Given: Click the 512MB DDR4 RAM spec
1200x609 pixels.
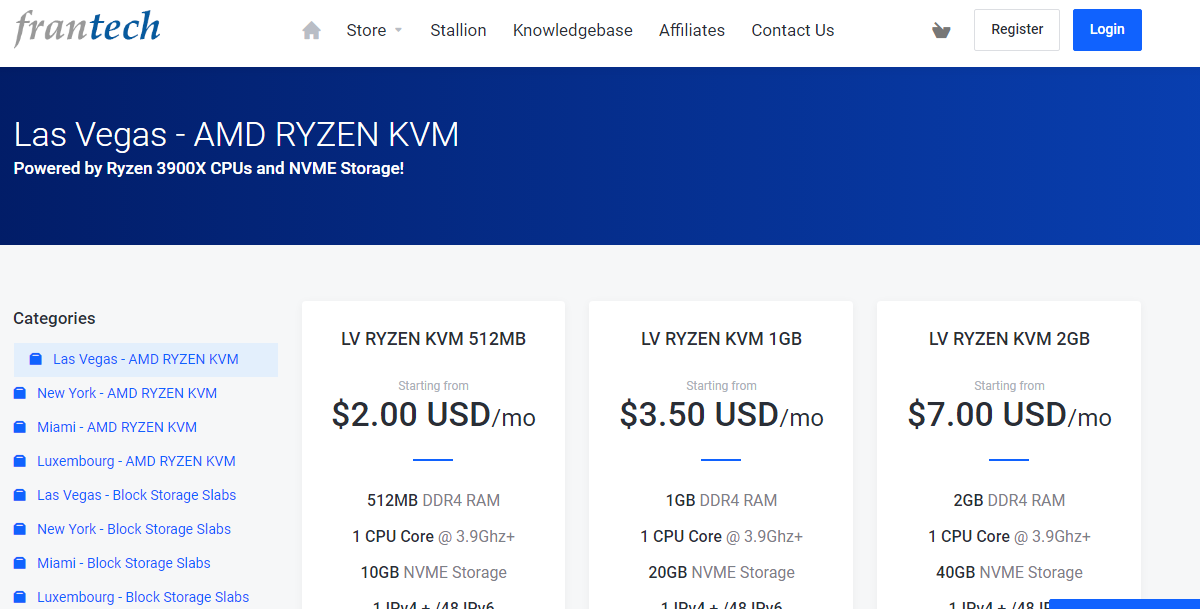Looking at the screenshot, I should pos(433,500).
